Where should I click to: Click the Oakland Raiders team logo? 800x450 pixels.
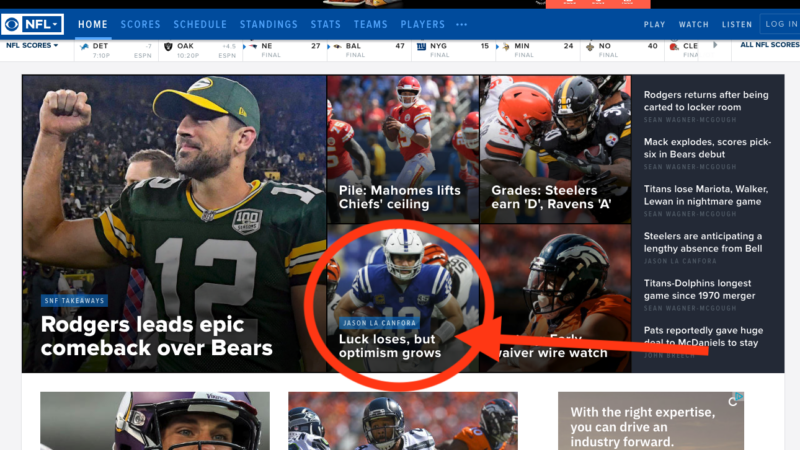tap(168, 46)
